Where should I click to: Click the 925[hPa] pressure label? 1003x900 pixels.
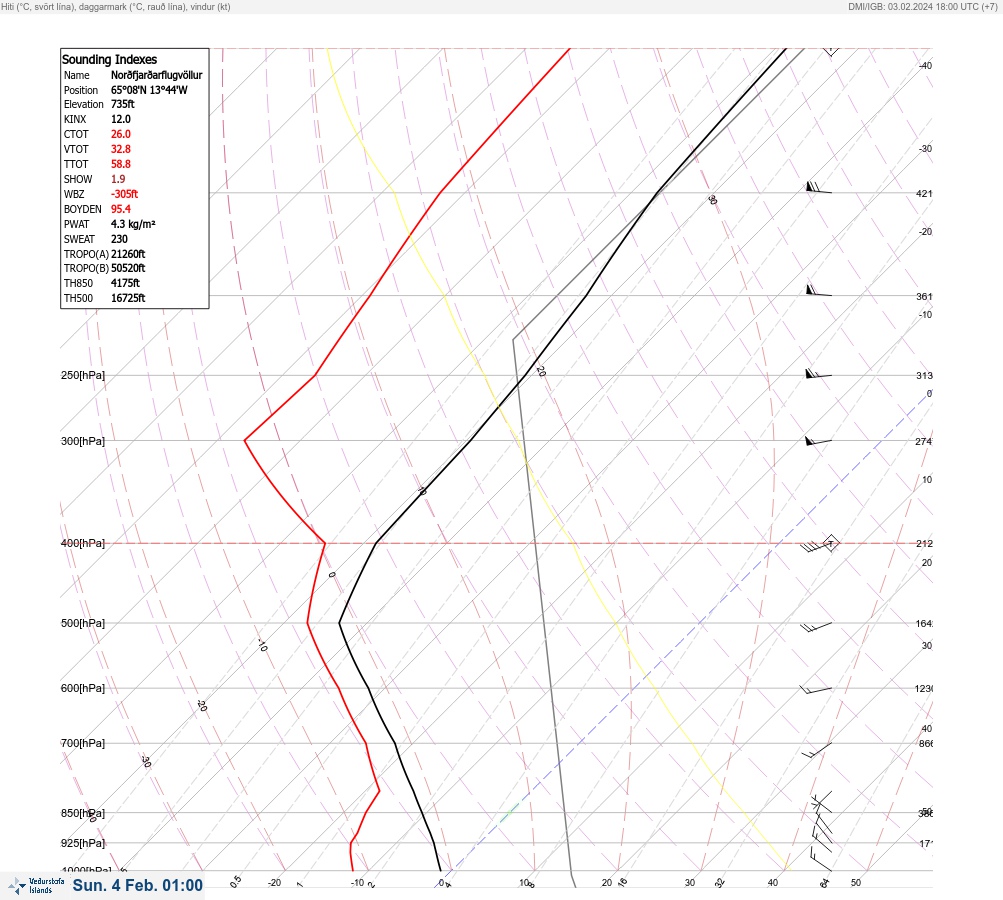[x=83, y=843]
